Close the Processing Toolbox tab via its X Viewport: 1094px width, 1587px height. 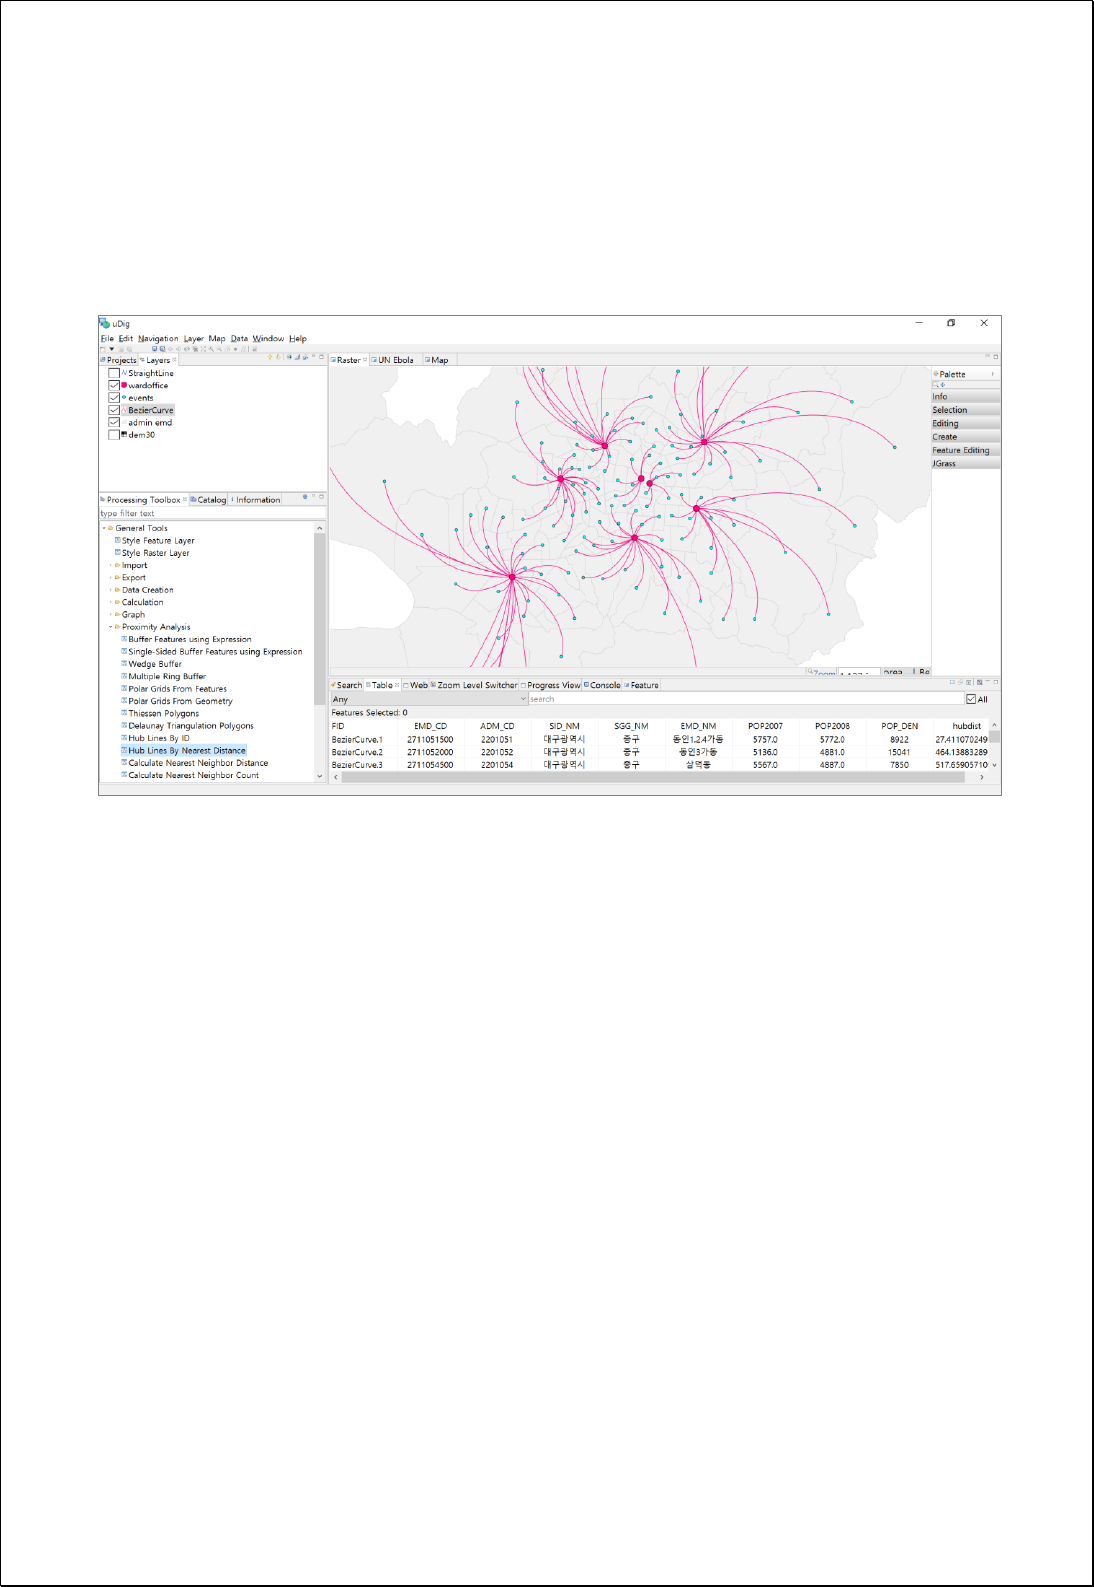click(x=185, y=499)
